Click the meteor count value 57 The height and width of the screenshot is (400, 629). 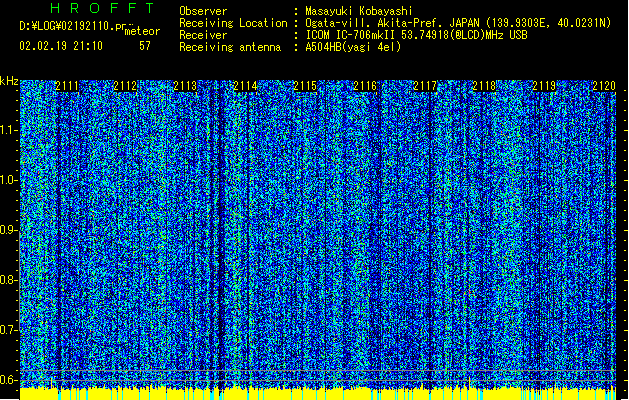(x=145, y=46)
